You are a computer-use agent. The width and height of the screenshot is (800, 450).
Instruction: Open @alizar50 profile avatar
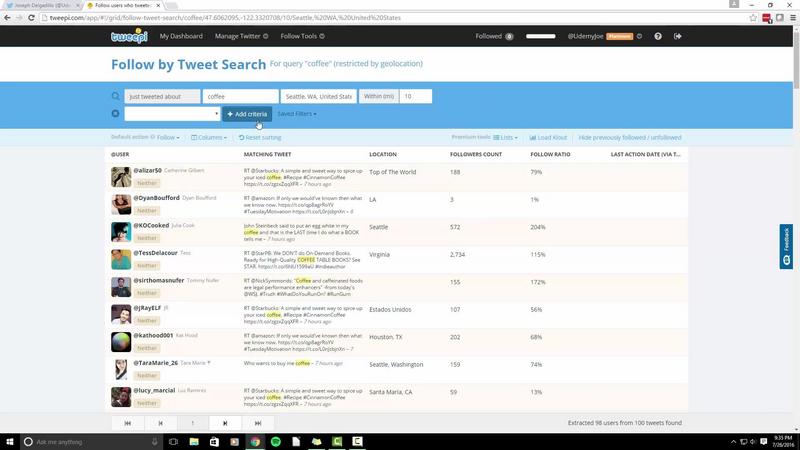[x=121, y=177]
